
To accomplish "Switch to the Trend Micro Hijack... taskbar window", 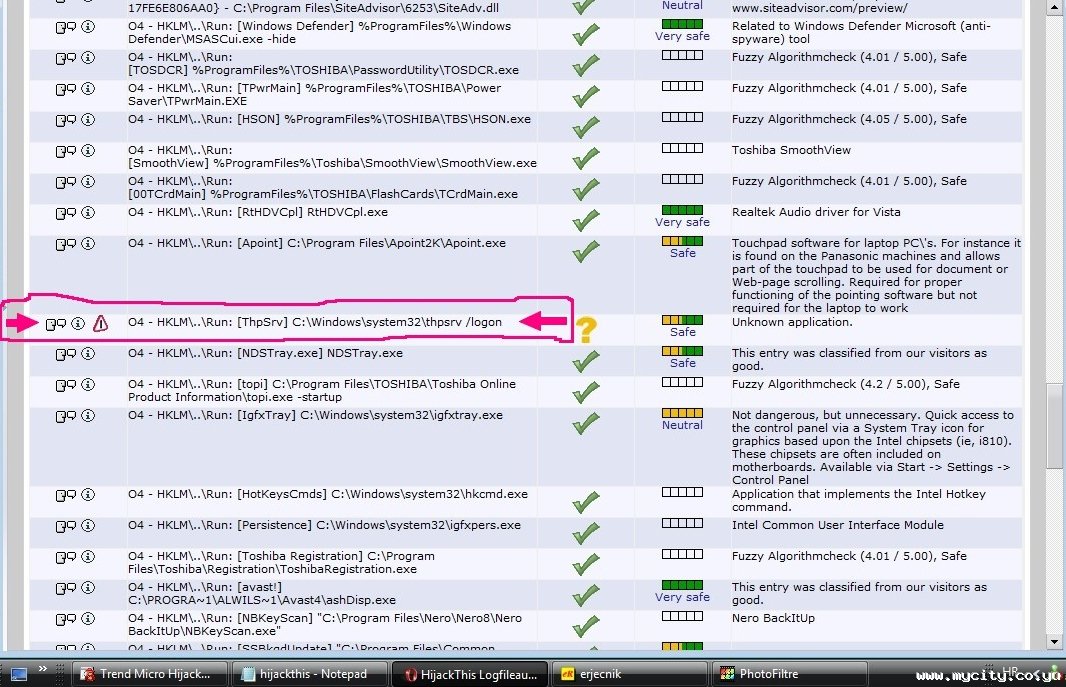I will pyautogui.click(x=148, y=674).
